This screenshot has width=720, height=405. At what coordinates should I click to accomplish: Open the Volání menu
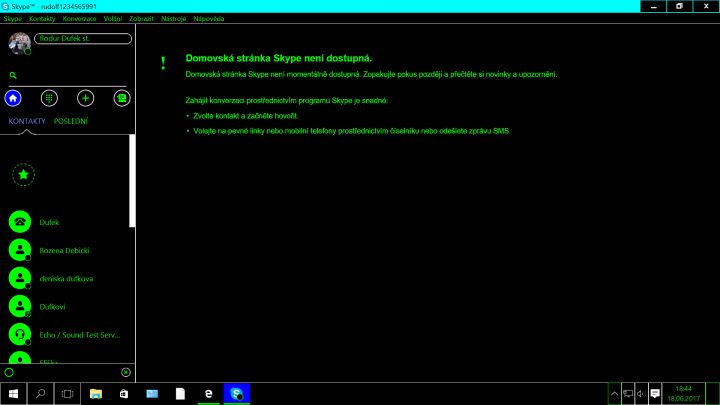click(x=112, y=19)
